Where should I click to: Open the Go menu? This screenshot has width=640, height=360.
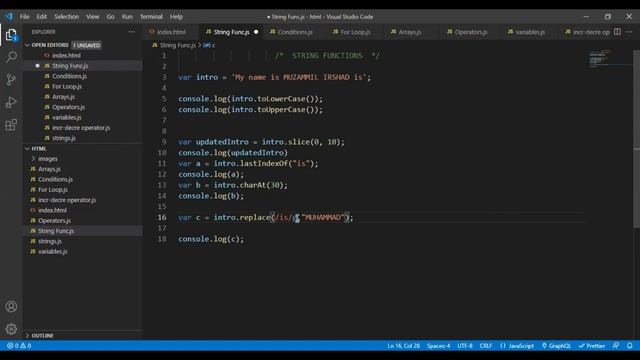click(111, 17)
